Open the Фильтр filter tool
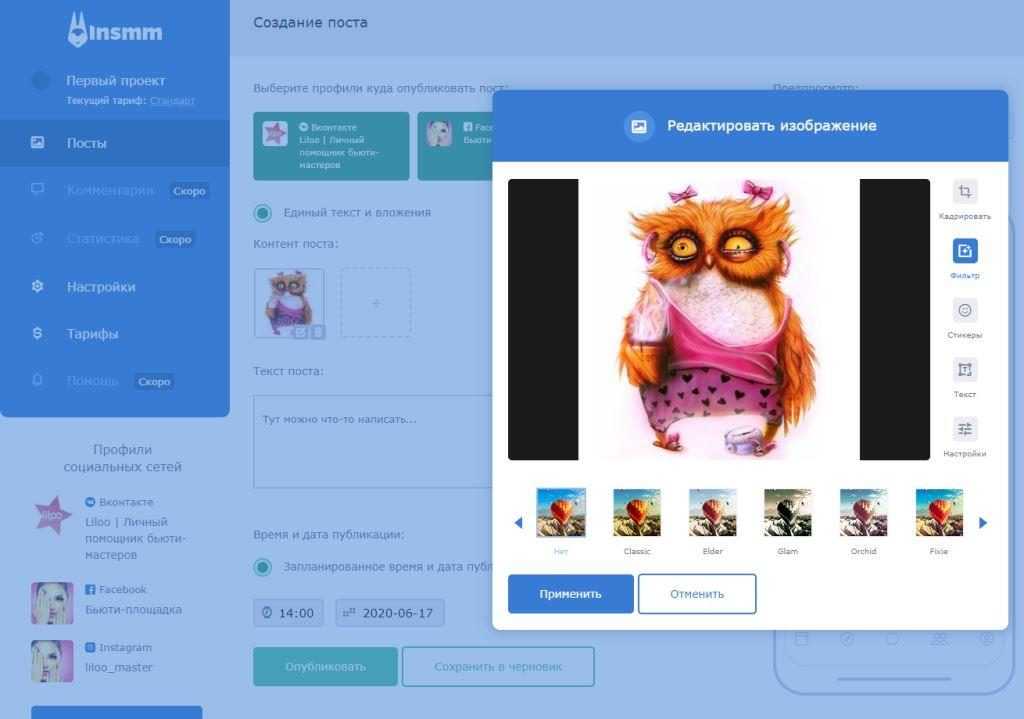1024x719 pixels. pyautogui.click(x=964, y=251)
